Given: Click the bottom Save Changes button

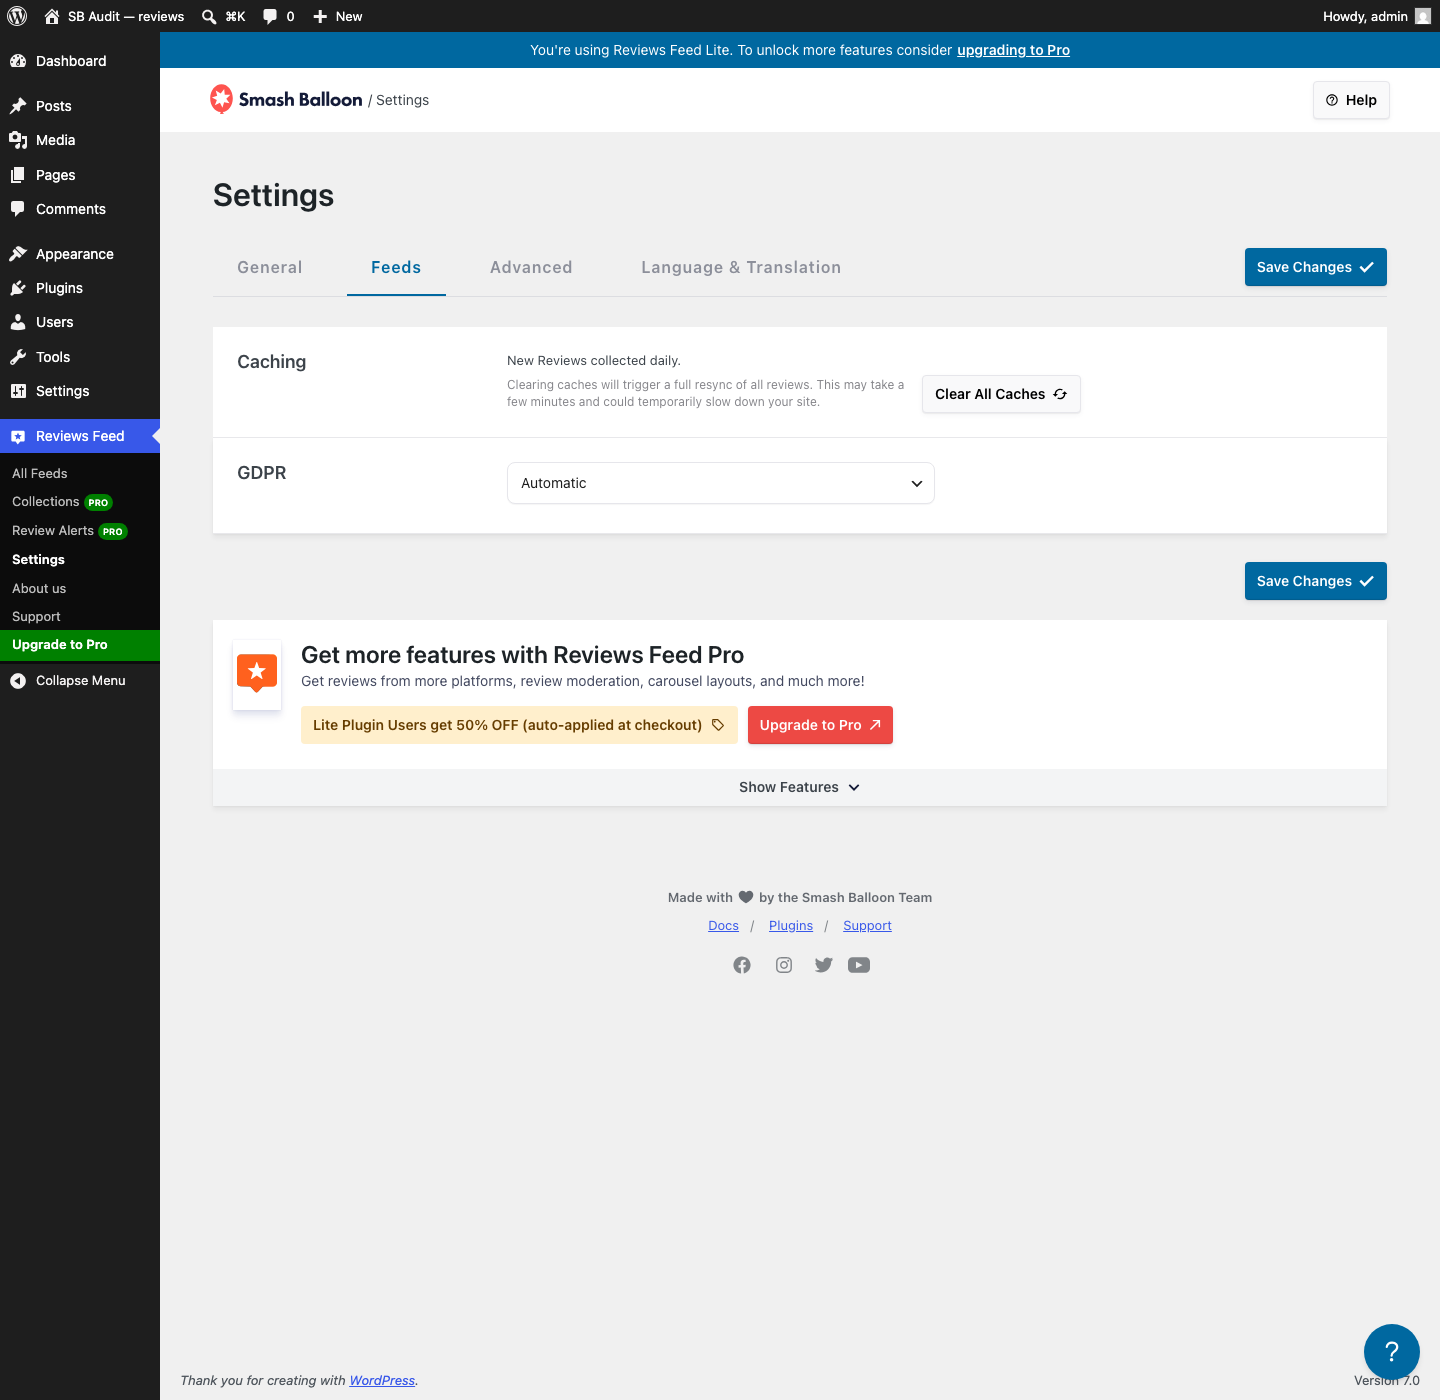Looking at the screenshot, I should pyautogui.click(x=1316, y=581).
